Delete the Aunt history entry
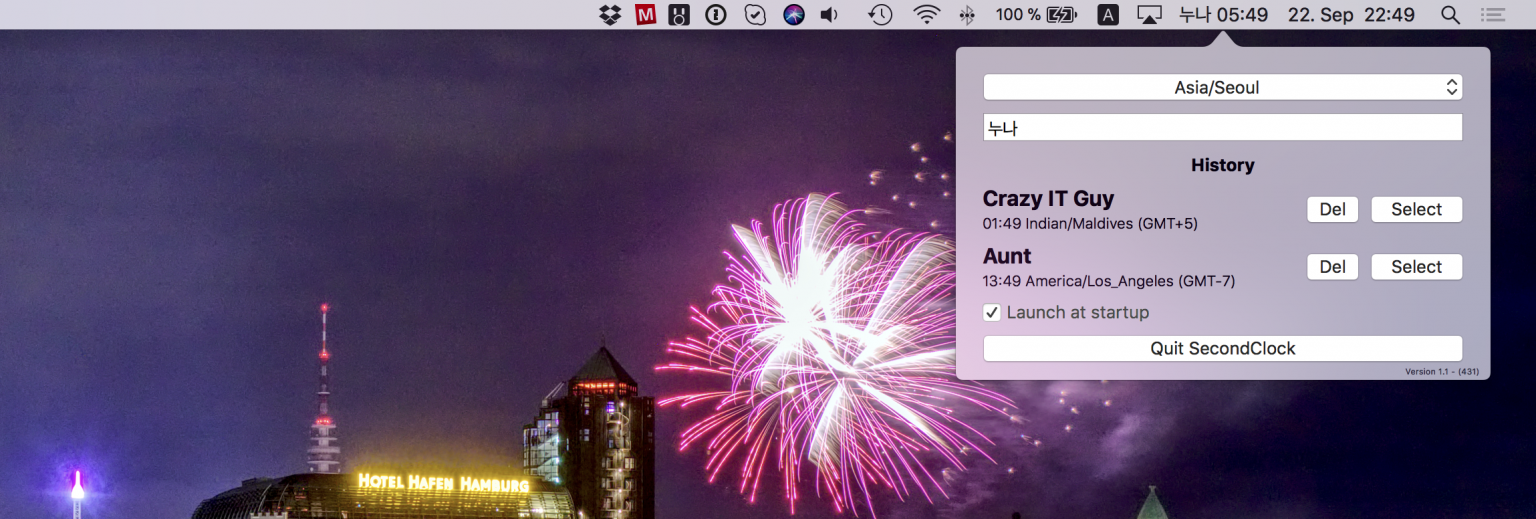1536x519 pixels. pyautogui.click(x=1332, y=267)
